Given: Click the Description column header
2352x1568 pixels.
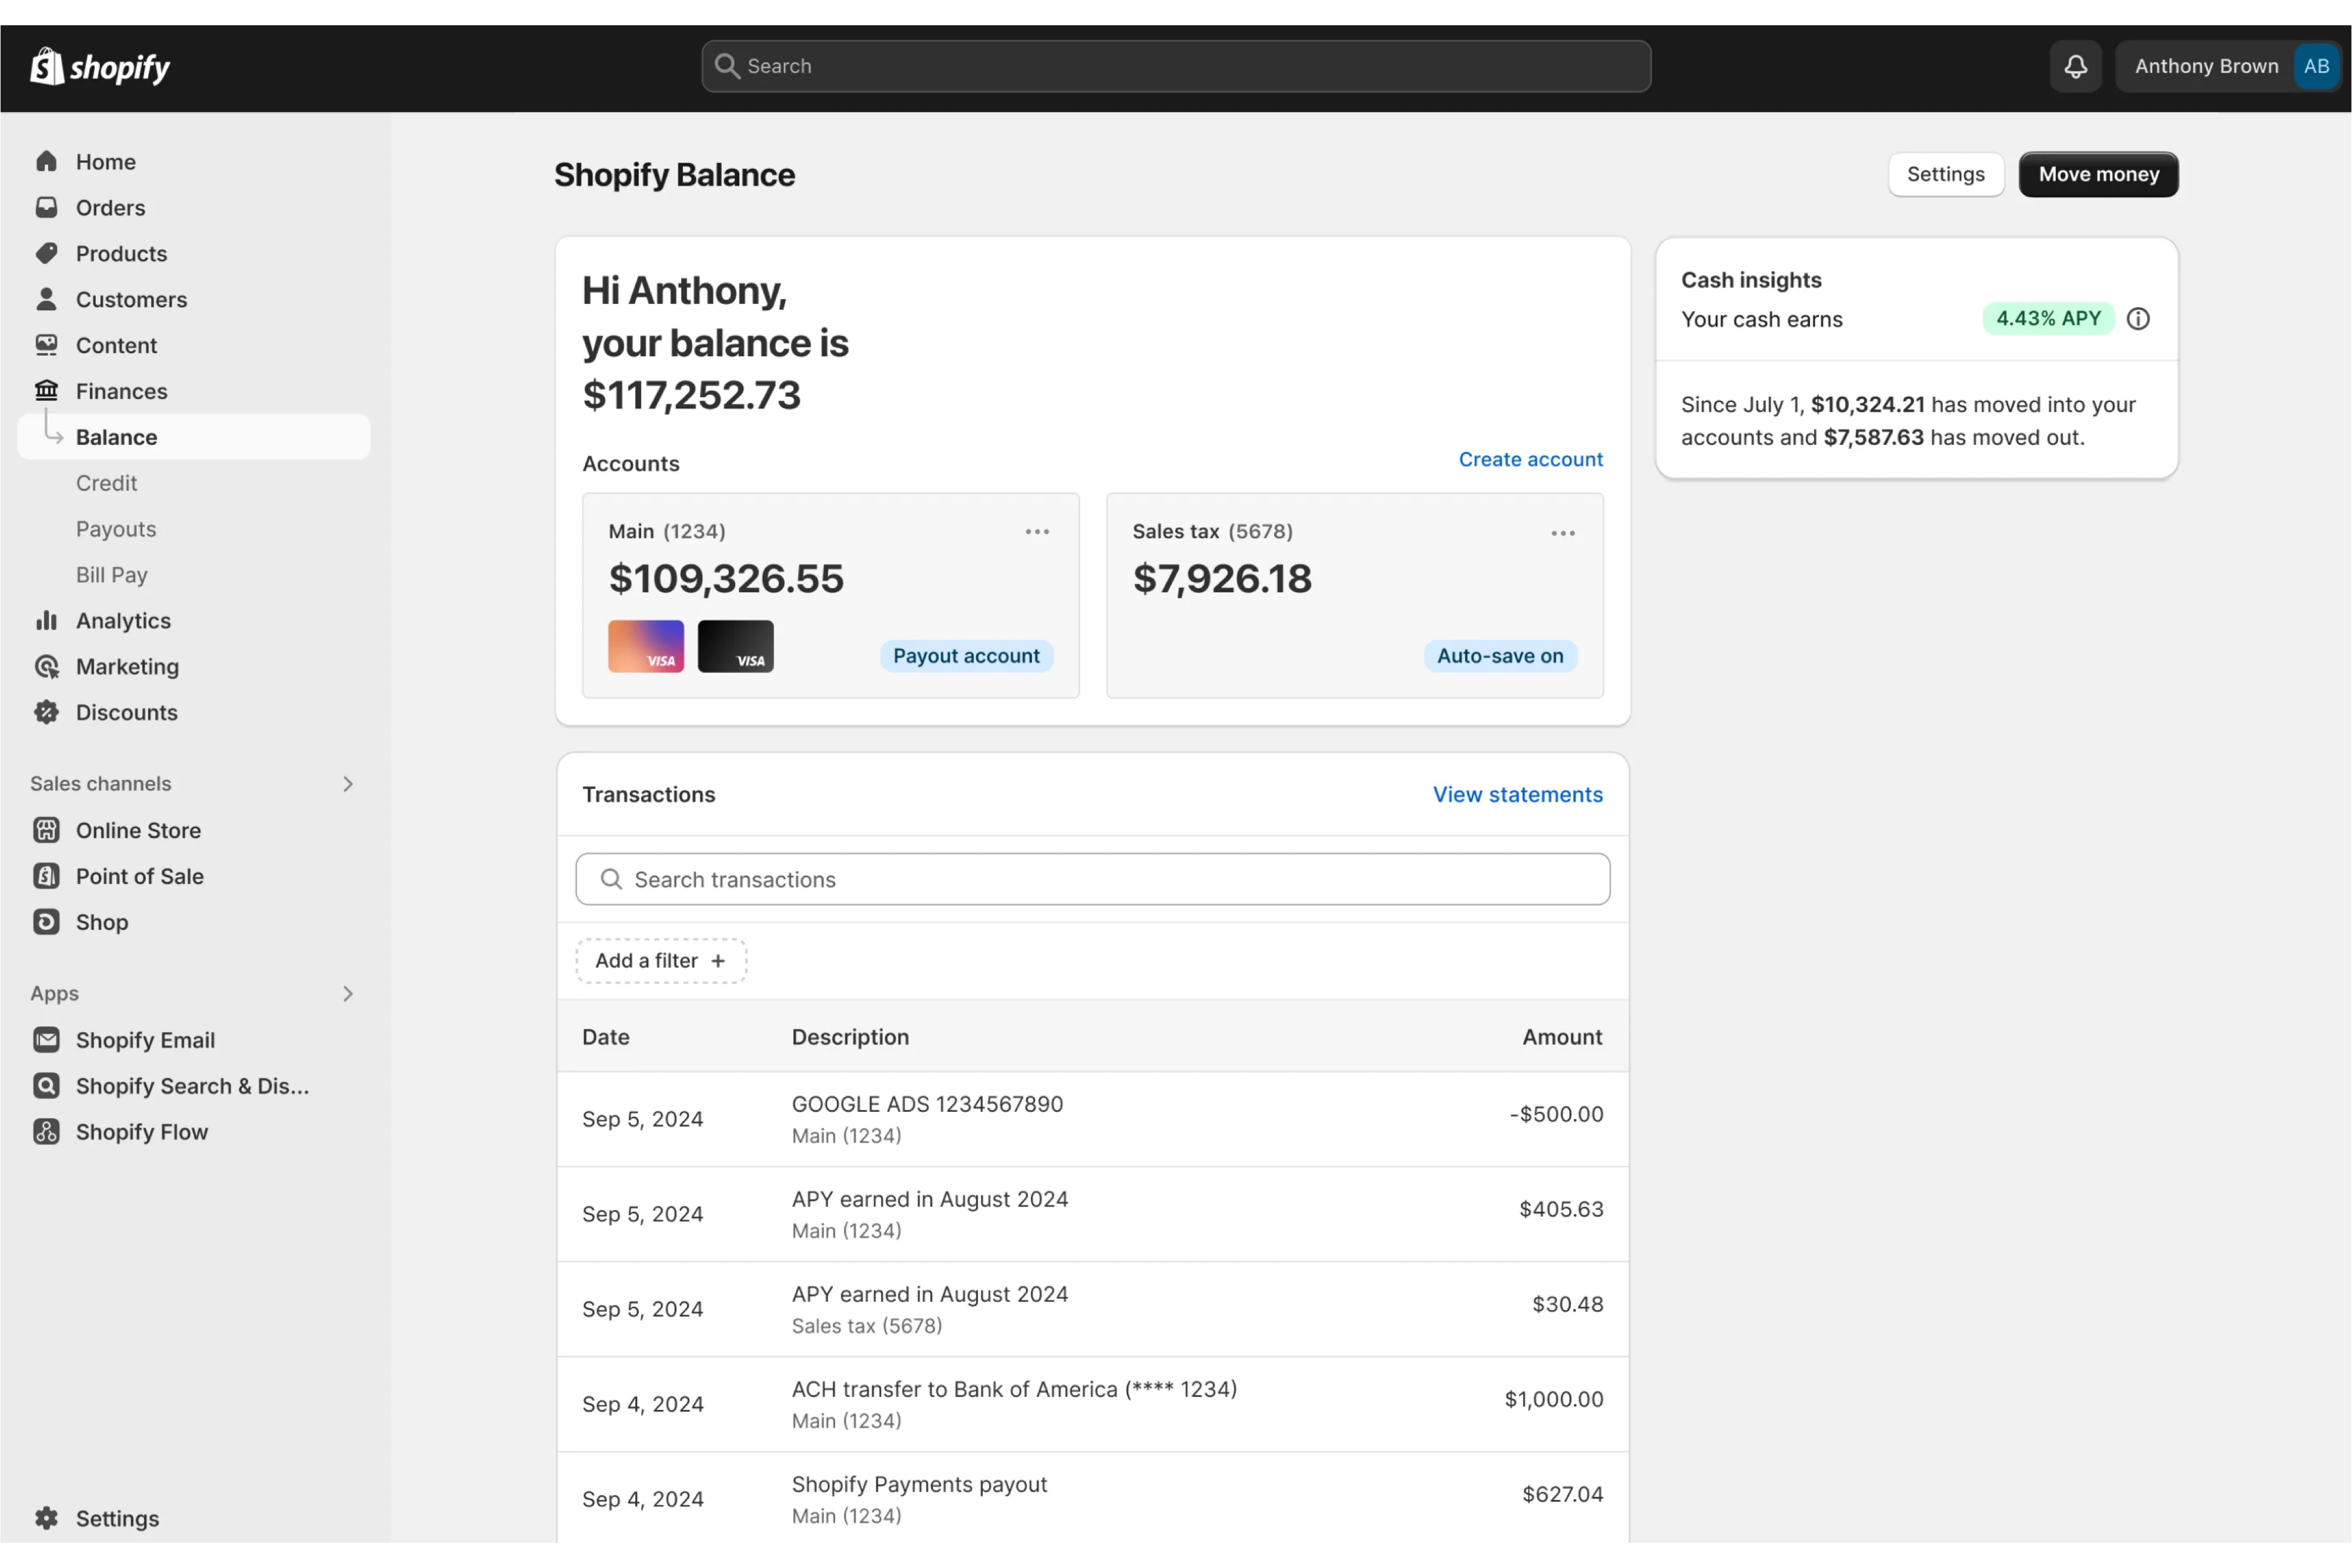Looking at the screenshot, I should click(x=850, y=1038).
